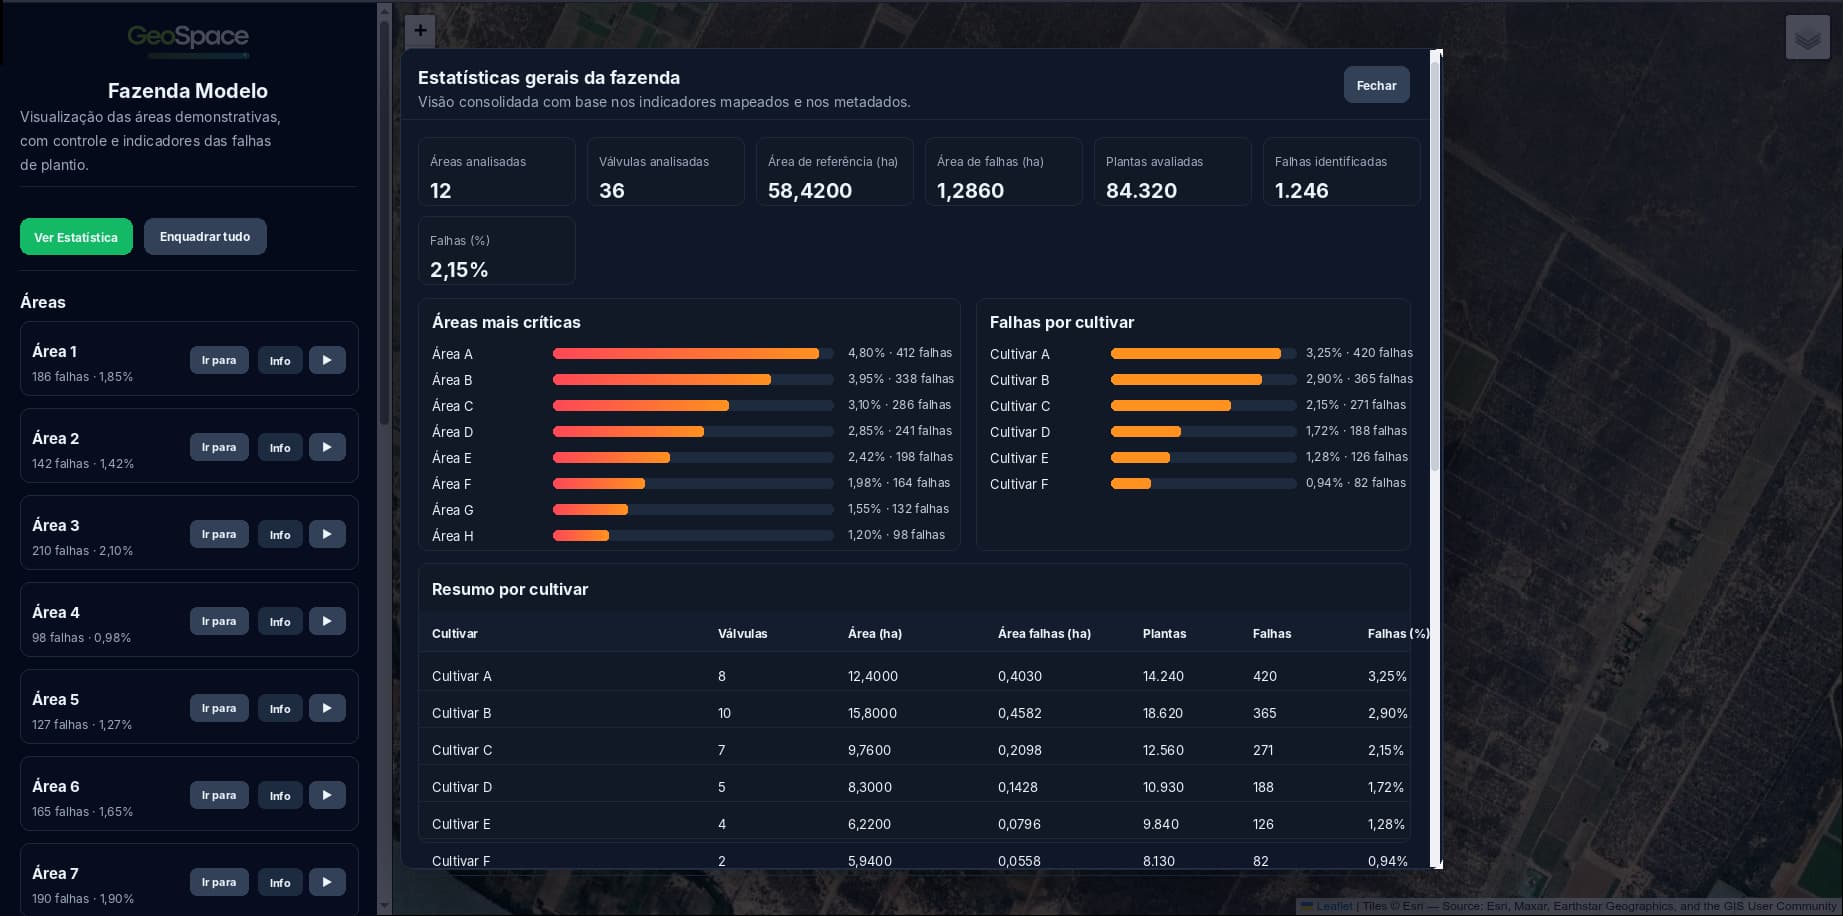Click the Falhas identificadas value 1.246

pos(1301,191)
